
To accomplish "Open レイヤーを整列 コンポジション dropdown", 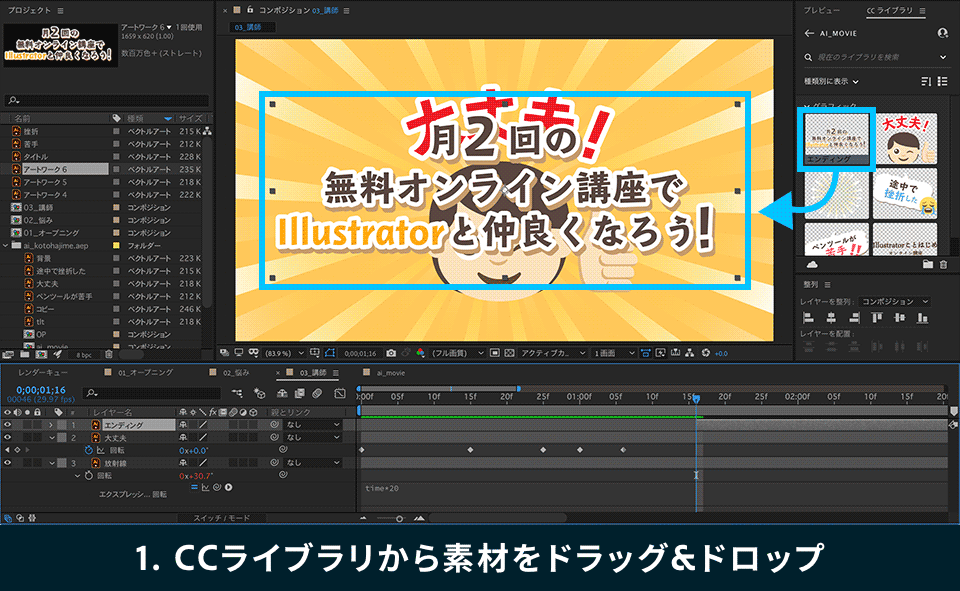I will [894, 301].
